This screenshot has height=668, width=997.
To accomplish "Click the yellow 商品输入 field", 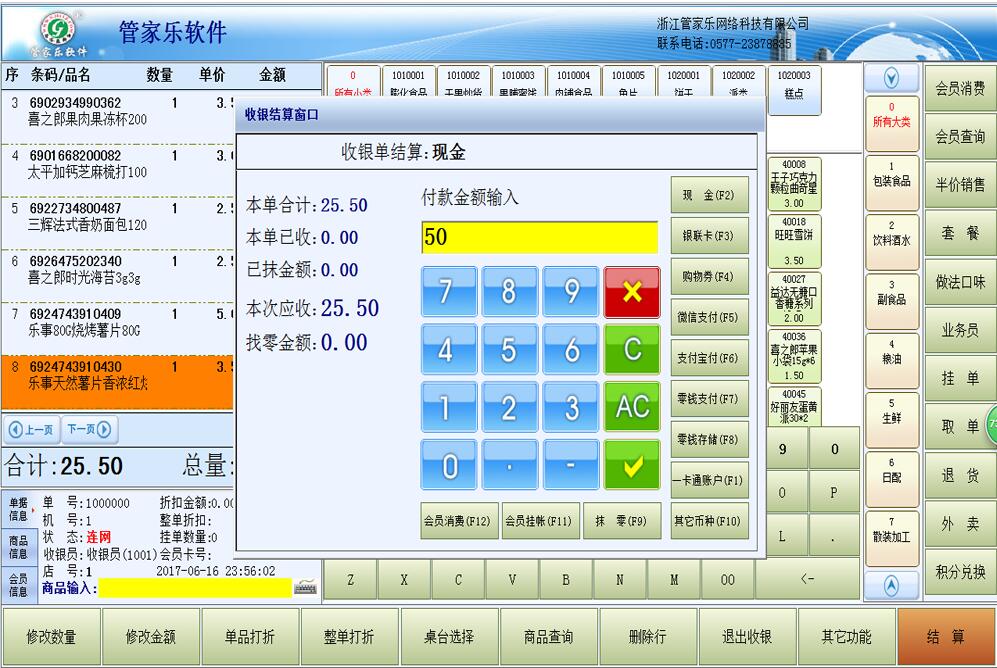I will click(x=195, y=588).
